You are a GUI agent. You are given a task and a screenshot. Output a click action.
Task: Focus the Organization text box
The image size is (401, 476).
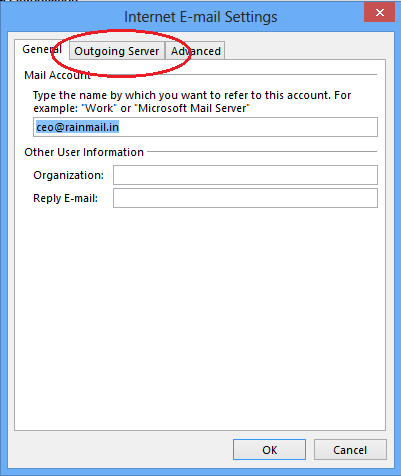[x=245, y=175]
